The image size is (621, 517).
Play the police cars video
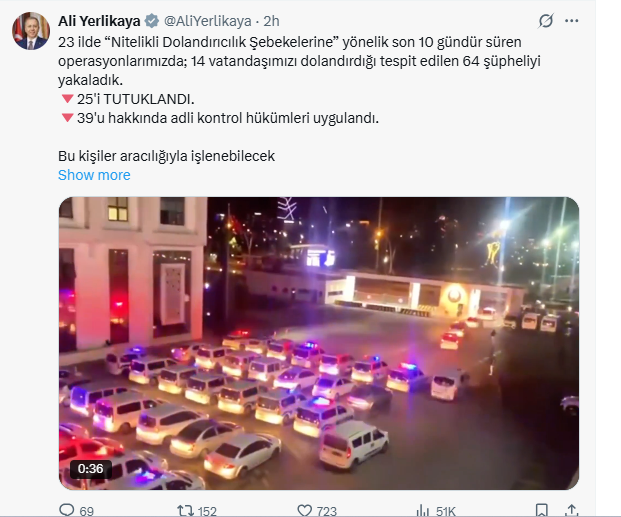[319, 343]
